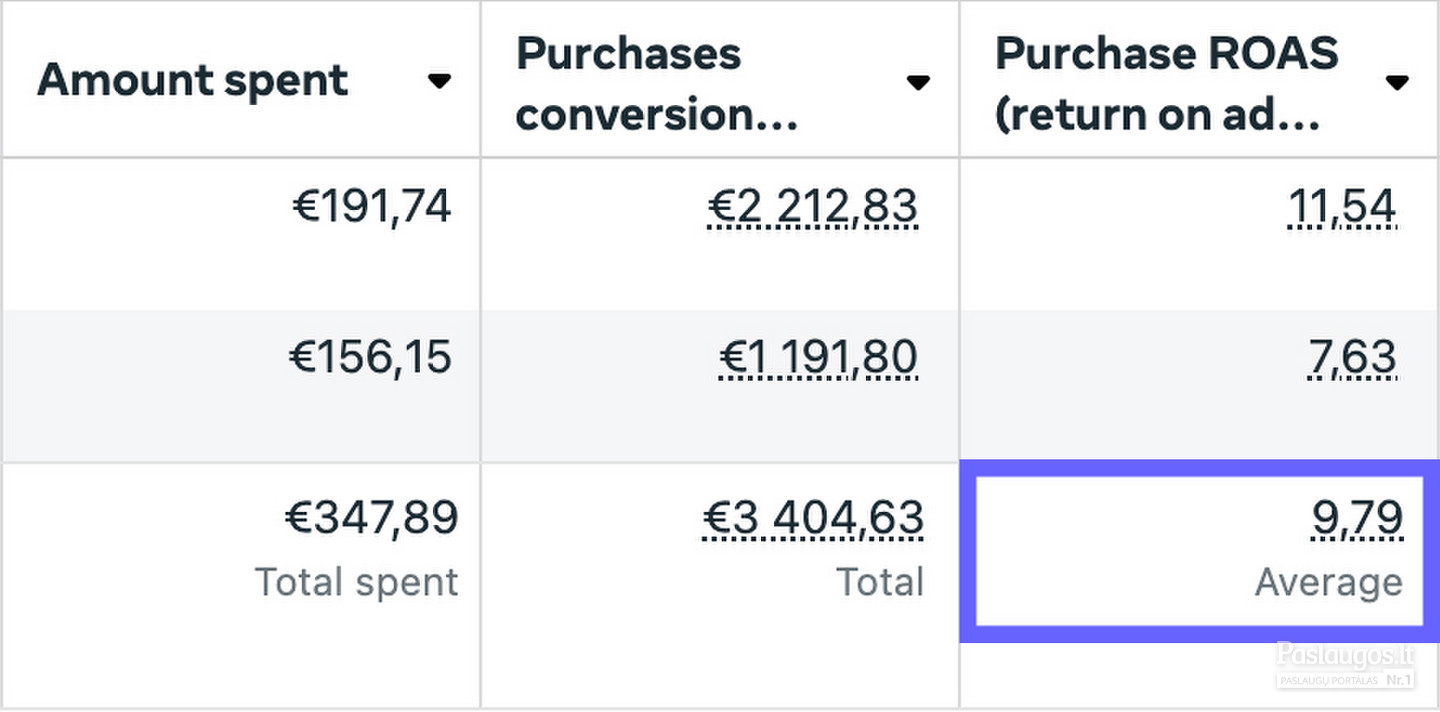Click the Average label under ROAS
Image resolution: width=1440 pixels, height=712 pixels.
(1329, 582)
